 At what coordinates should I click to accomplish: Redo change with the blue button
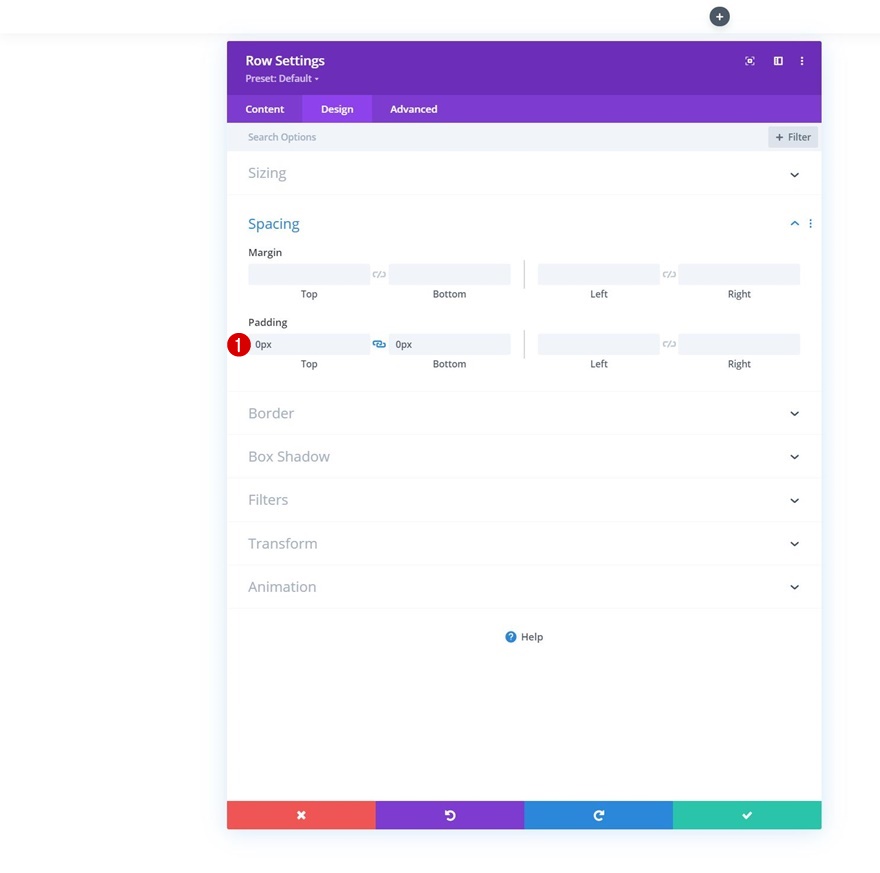(x=598, y=815)
